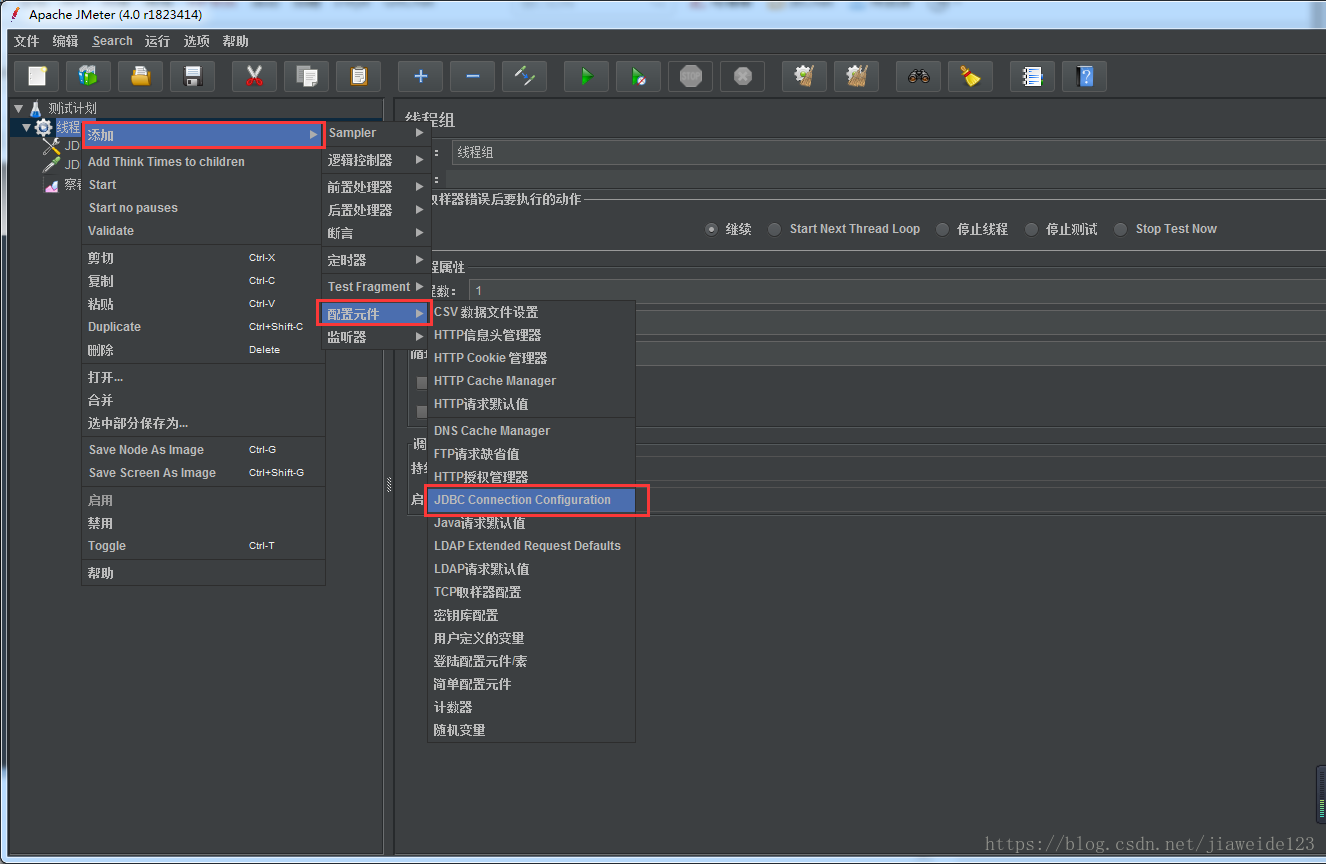Select the 停止测试 radio button
Viewport: 1326px width, 864px height.
tap(1031, 229)
